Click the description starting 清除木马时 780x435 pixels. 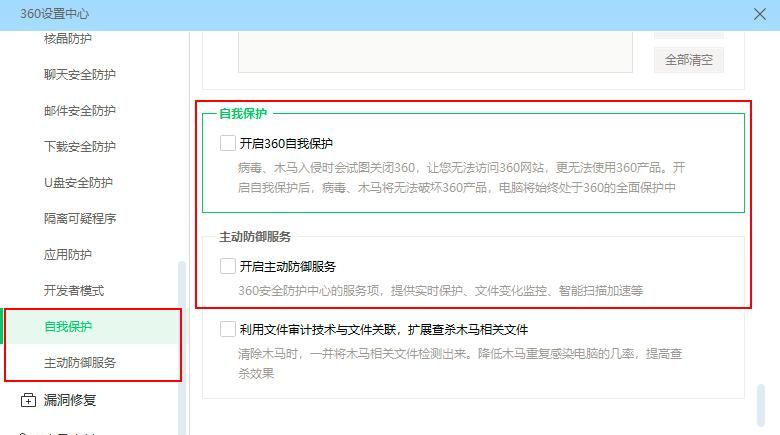click(x=460, y=363)
